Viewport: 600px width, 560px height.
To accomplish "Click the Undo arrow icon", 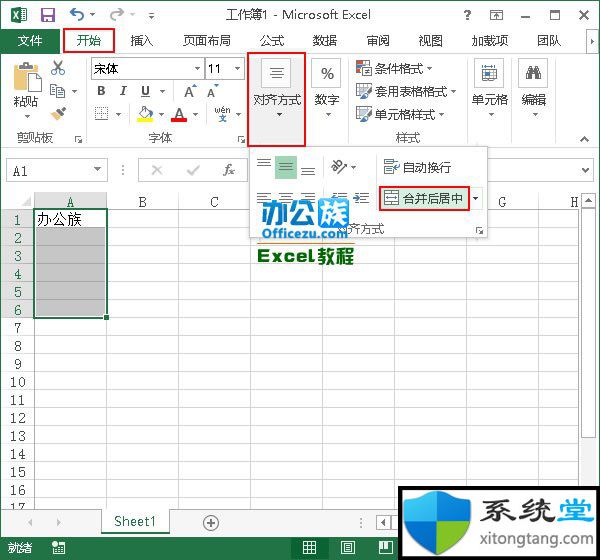I will 77,15.
